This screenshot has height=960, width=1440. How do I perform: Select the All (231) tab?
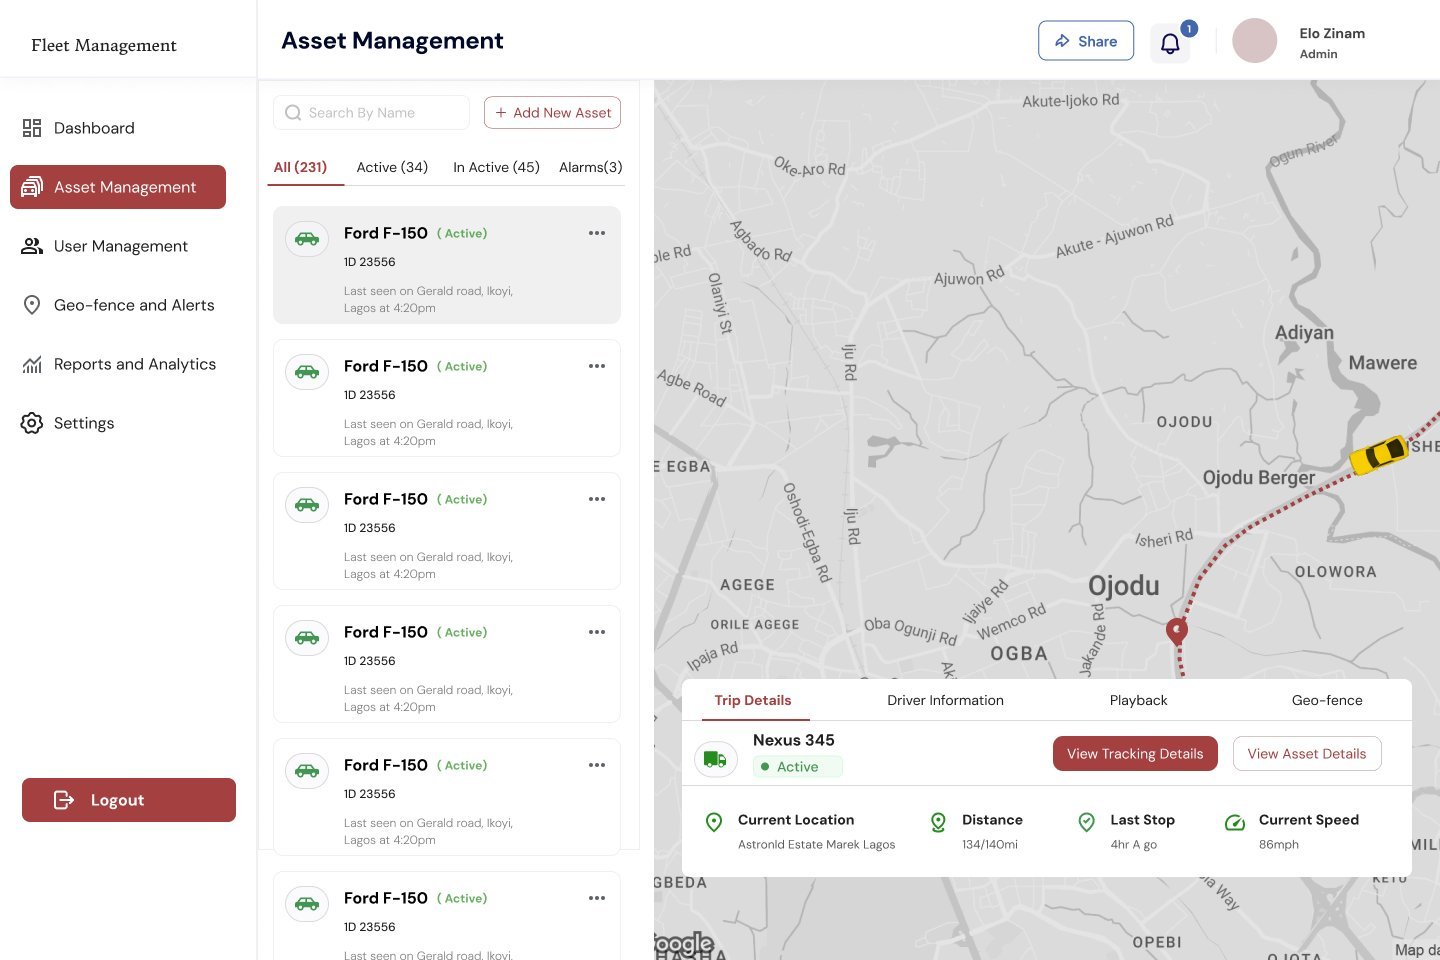tap(300, 167)
